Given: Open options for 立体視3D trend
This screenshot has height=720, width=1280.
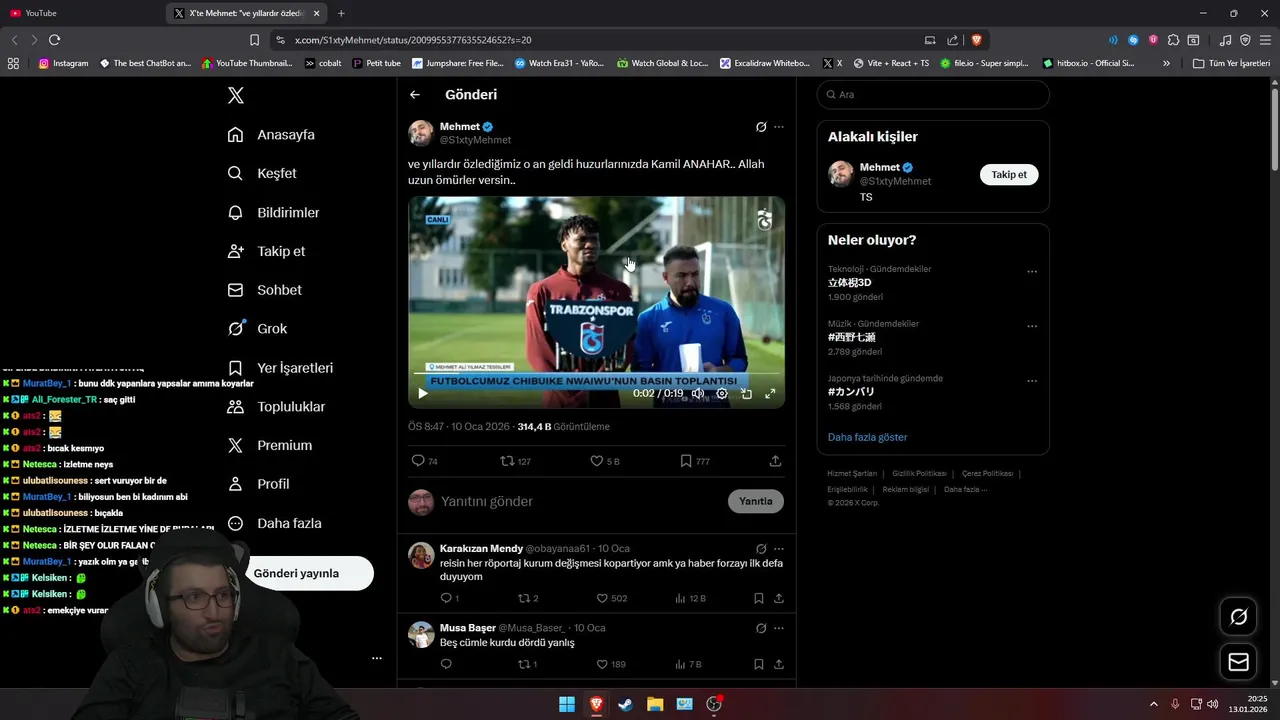Looking at the screenshot, I should click(x=1032, y=271).
